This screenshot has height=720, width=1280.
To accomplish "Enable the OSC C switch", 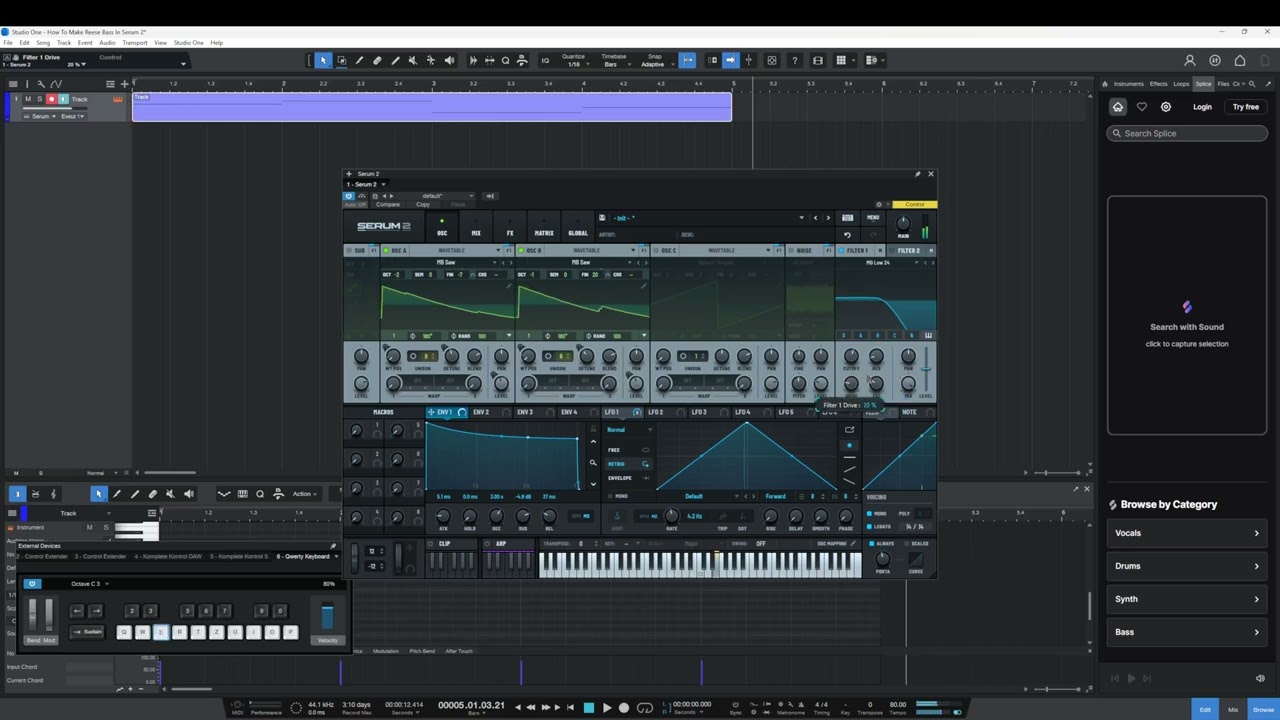I will pos(657,250).
